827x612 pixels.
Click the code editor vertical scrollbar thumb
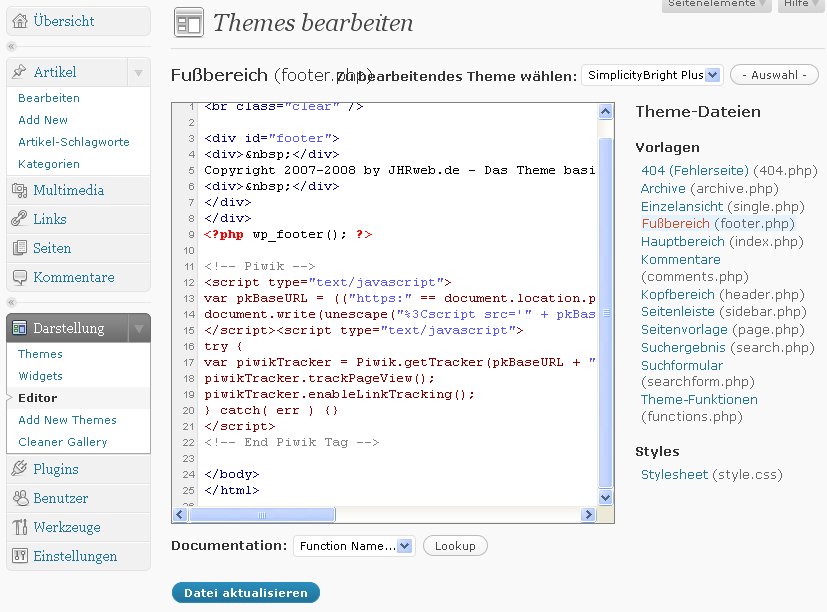pos(605,313)
